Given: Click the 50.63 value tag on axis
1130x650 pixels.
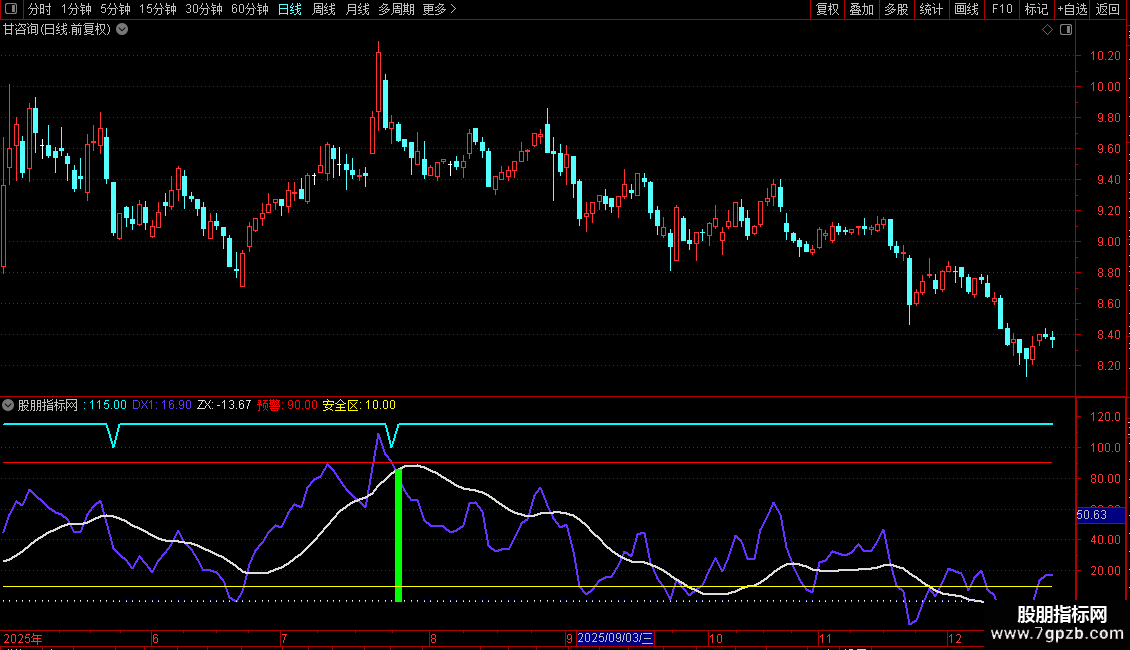Looking at the screenshot, I should coord(1100,515).
